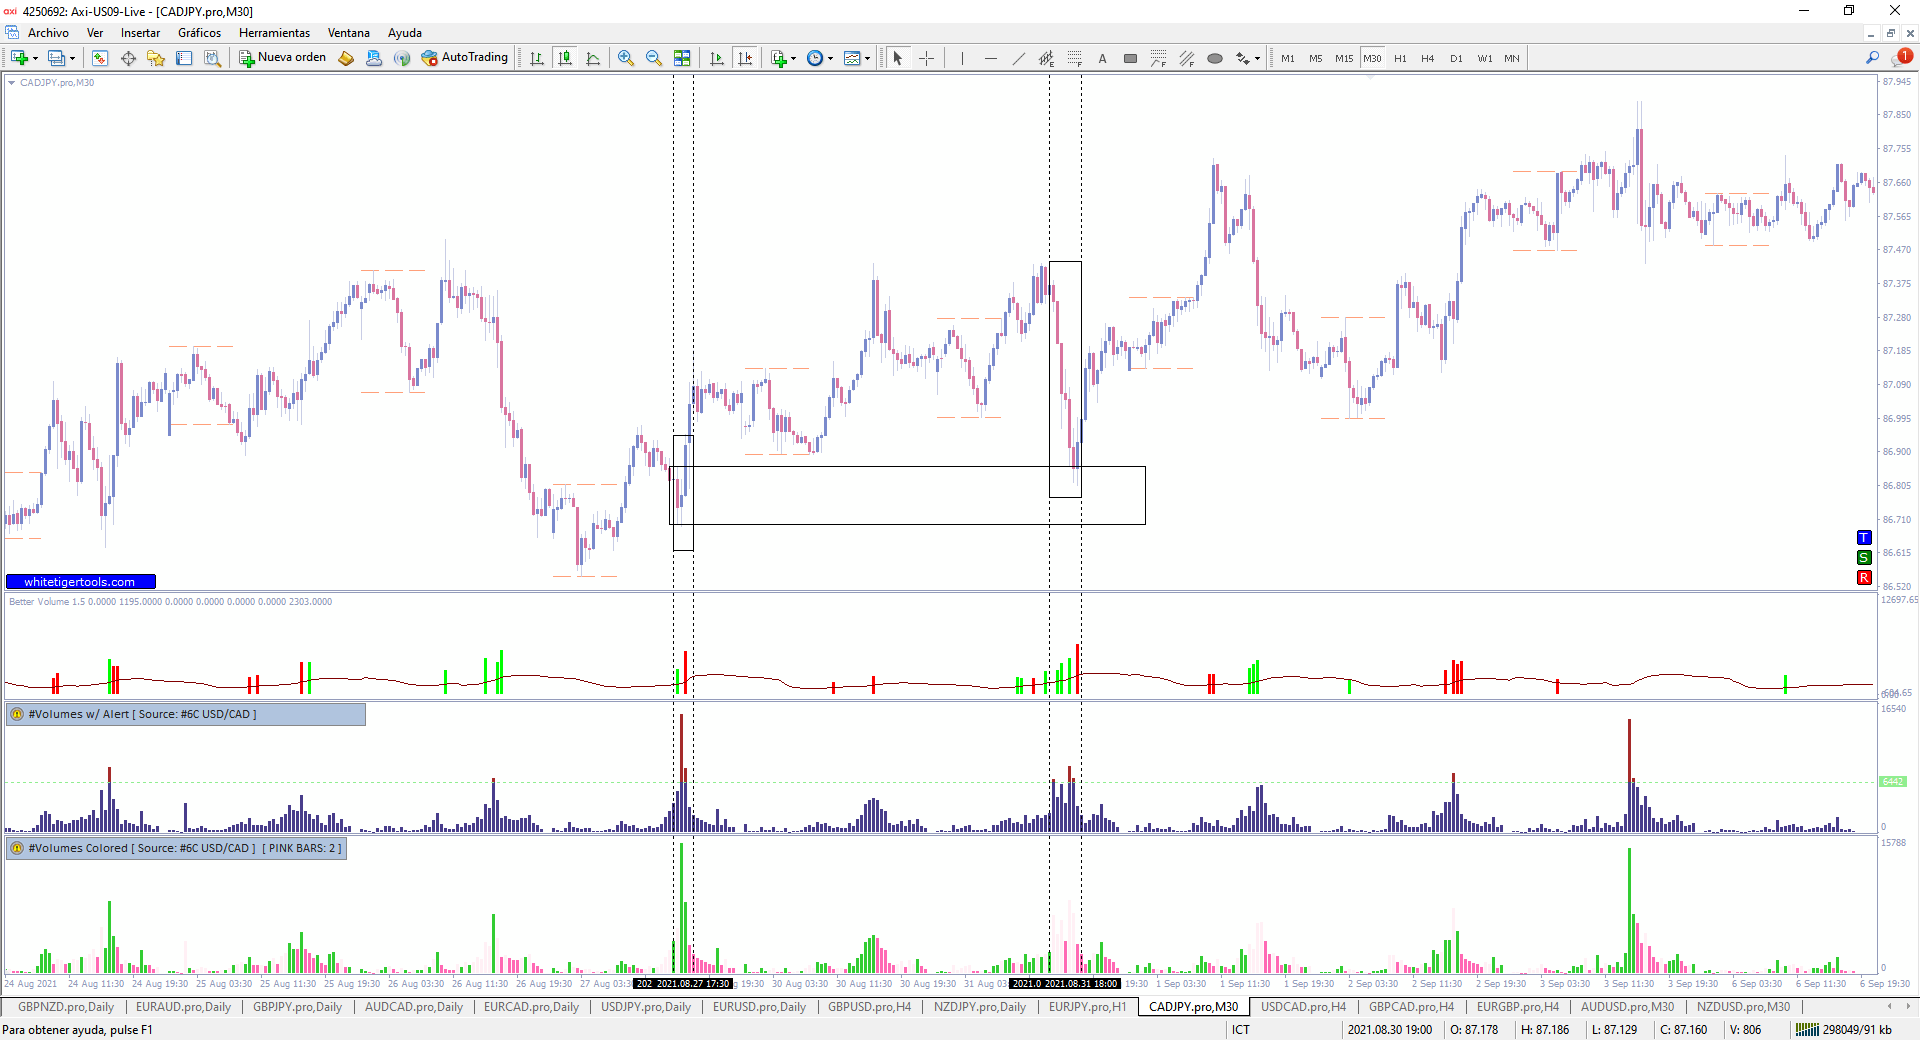Toggle chart auto scroll

pos(717,58)
